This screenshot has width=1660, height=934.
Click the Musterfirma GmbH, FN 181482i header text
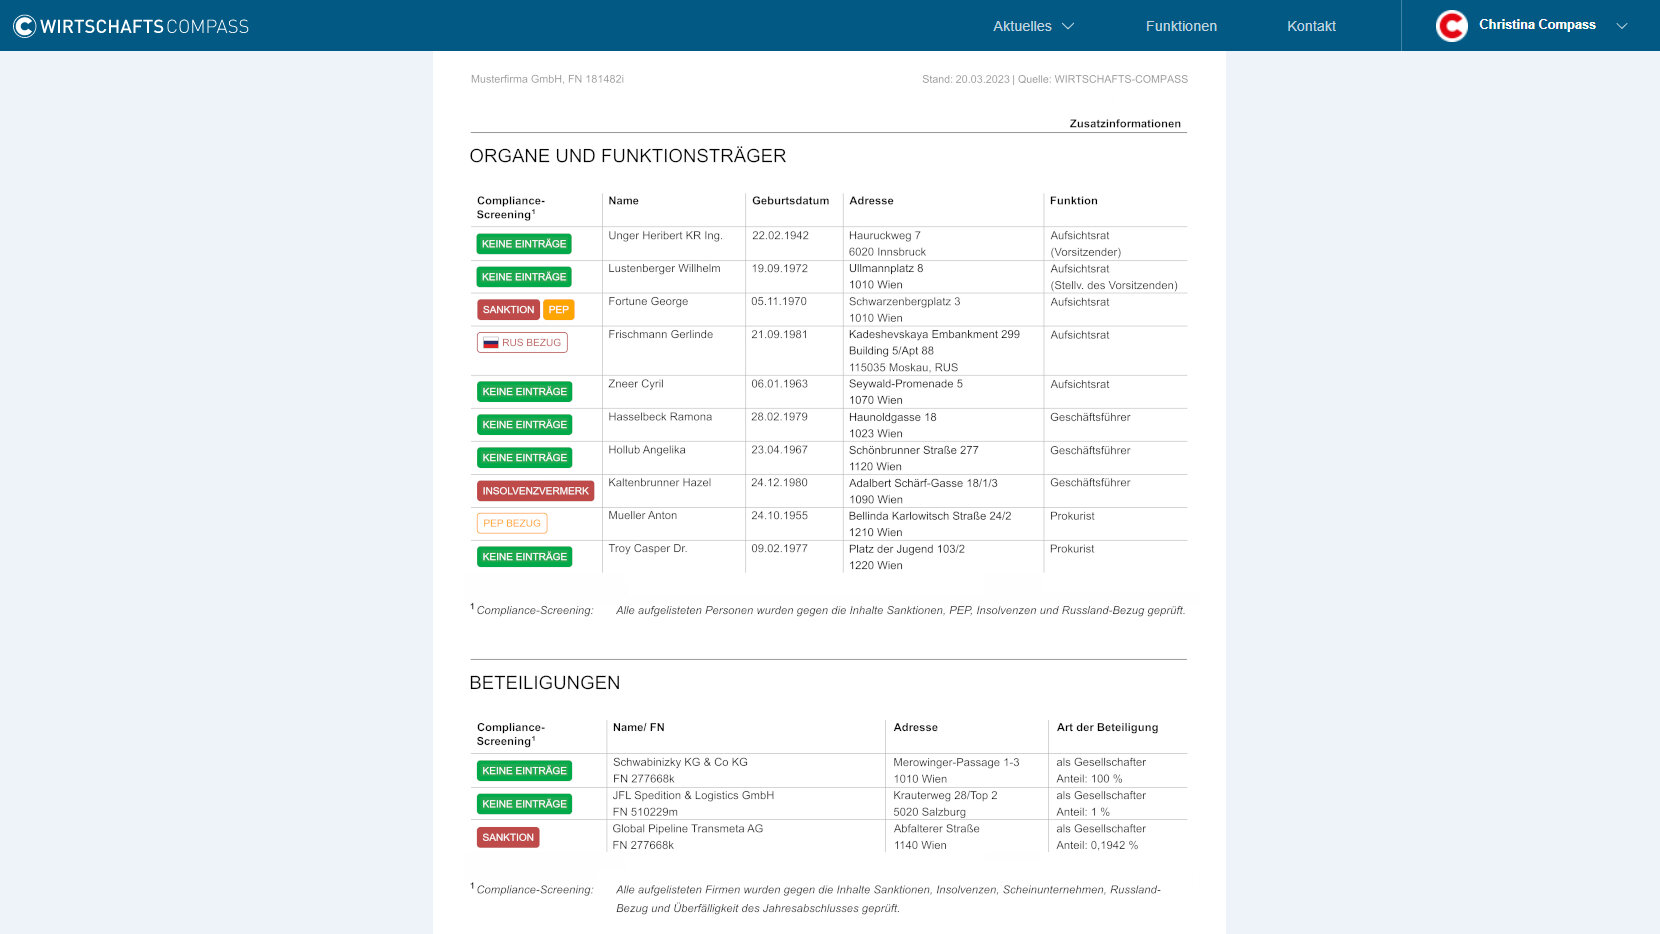tap(547, 79)
